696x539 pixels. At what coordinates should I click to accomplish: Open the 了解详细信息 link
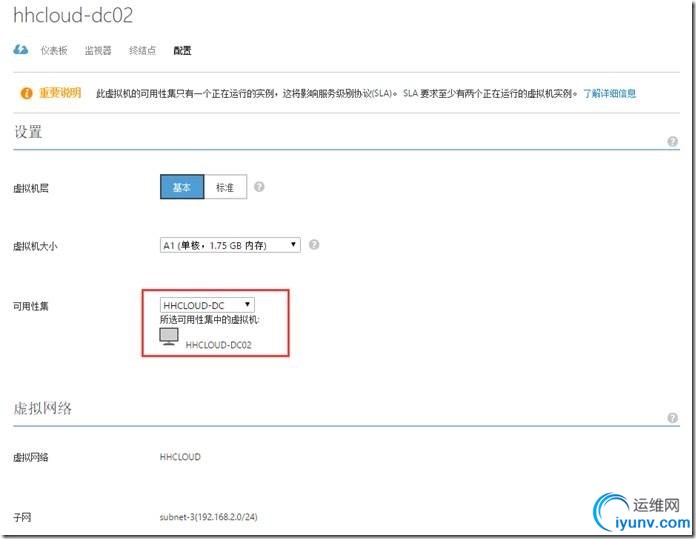(609, 93)
